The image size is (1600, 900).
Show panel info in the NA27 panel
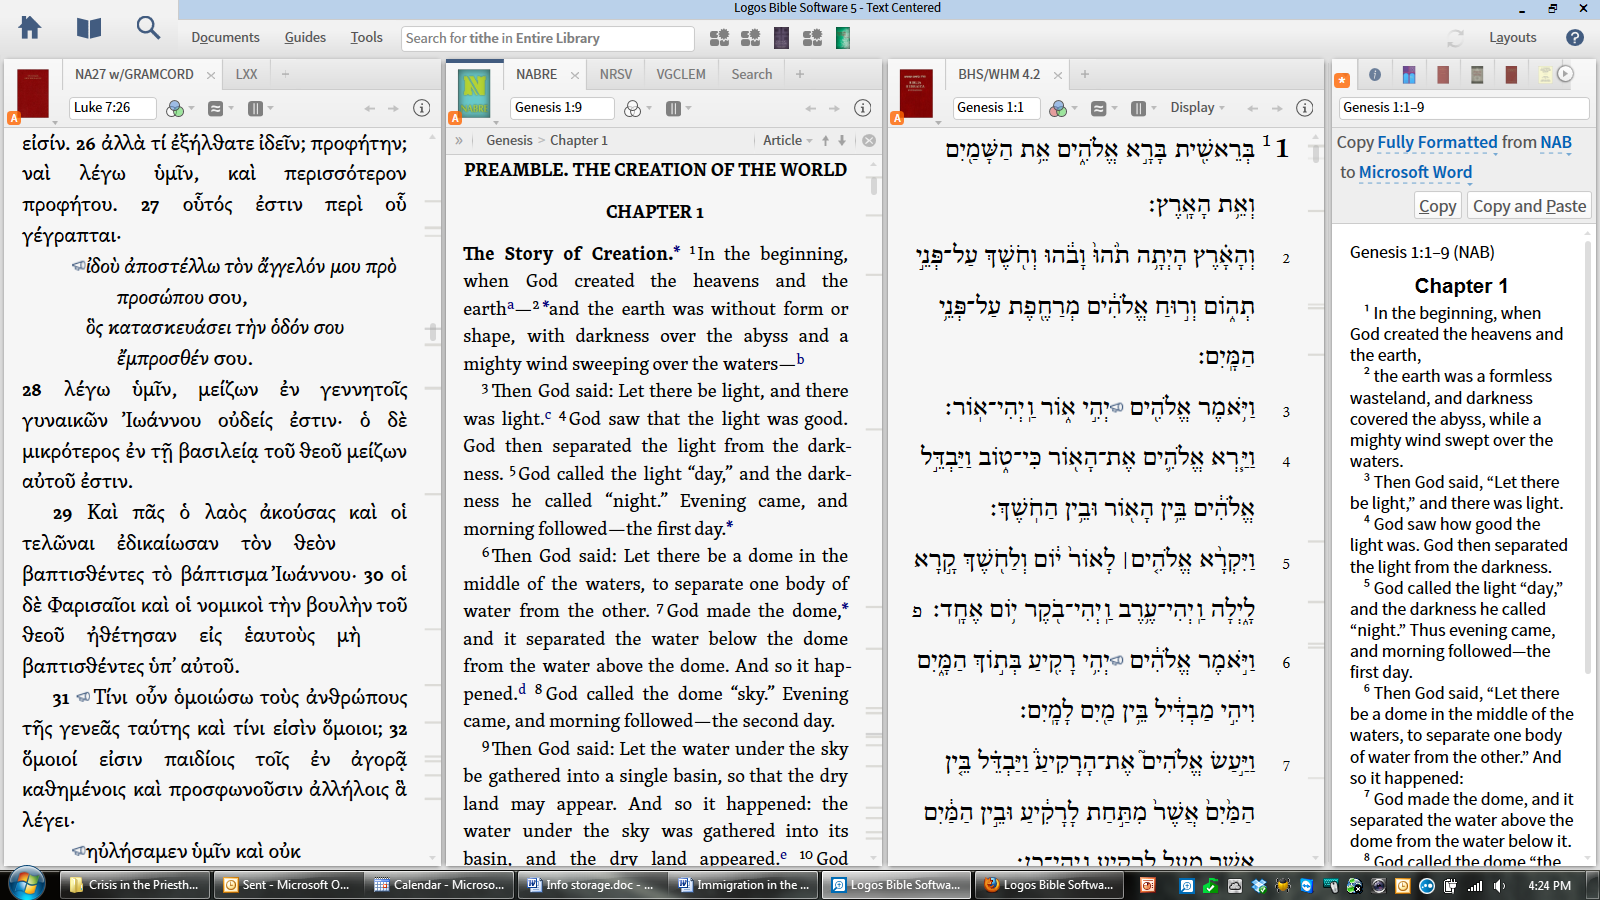pos(422,108)
